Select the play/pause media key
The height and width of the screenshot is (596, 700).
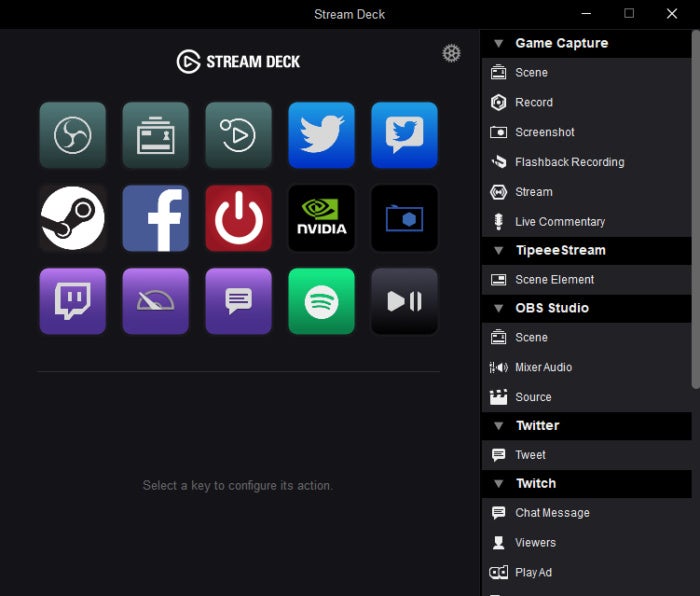pyautogui.click(x=404, y=301)
